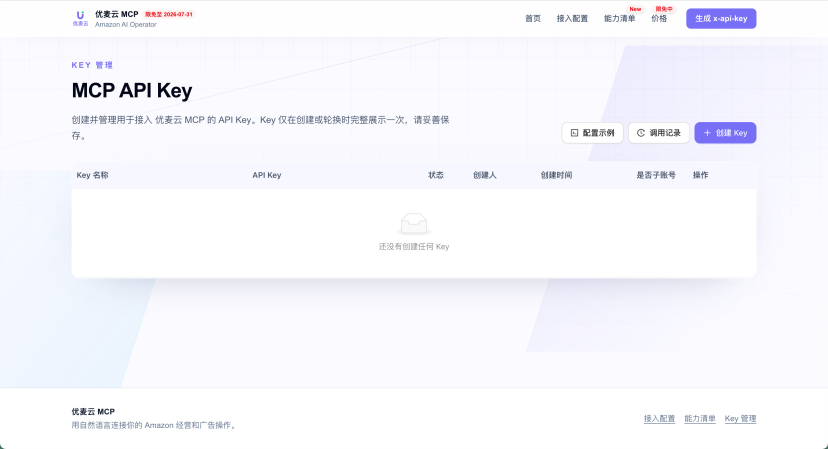Click the empty inbox icon in the table

click(x=414, y=224)
